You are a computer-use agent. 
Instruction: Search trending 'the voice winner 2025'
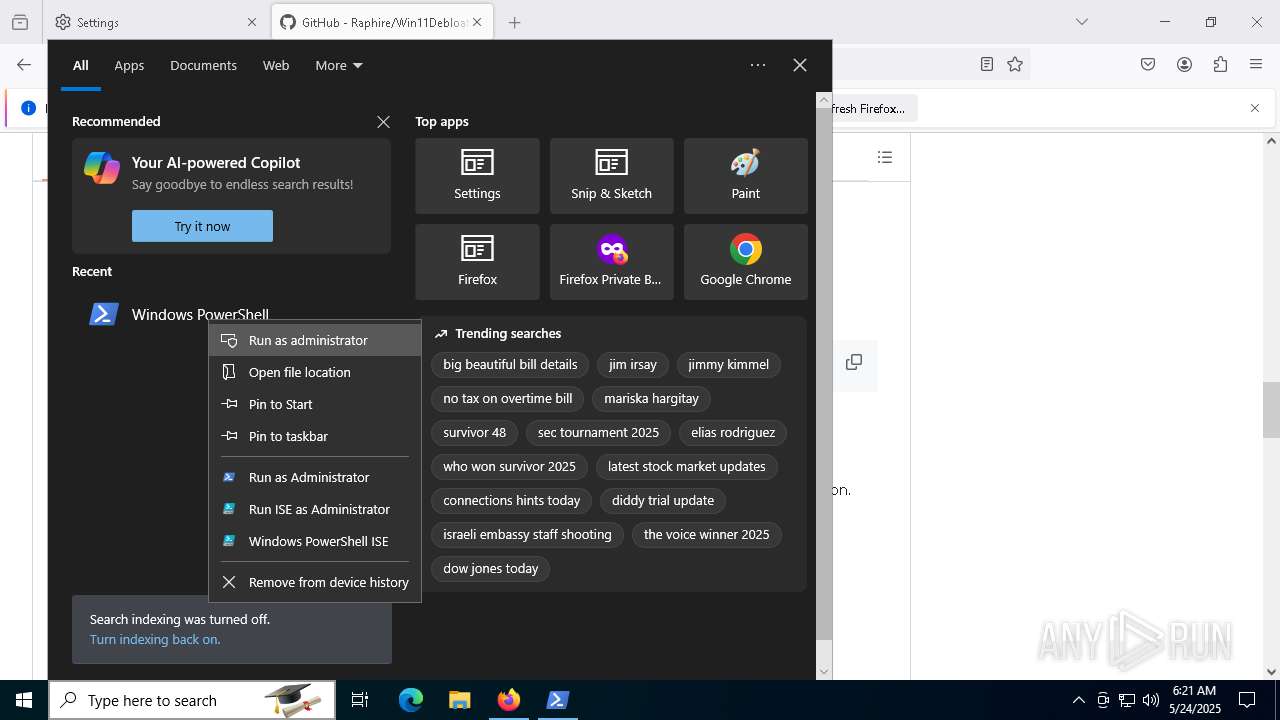tap(706, 535)
